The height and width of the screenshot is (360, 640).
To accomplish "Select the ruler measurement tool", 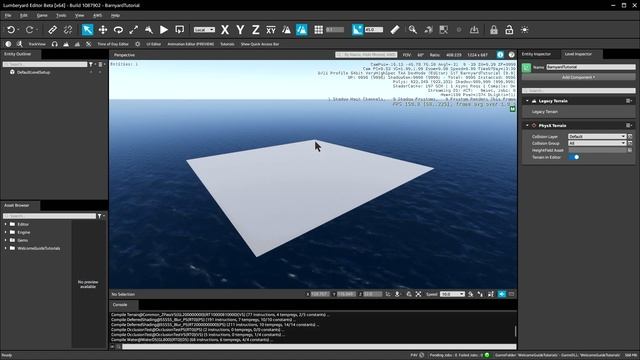I will (x=395, y=30).
